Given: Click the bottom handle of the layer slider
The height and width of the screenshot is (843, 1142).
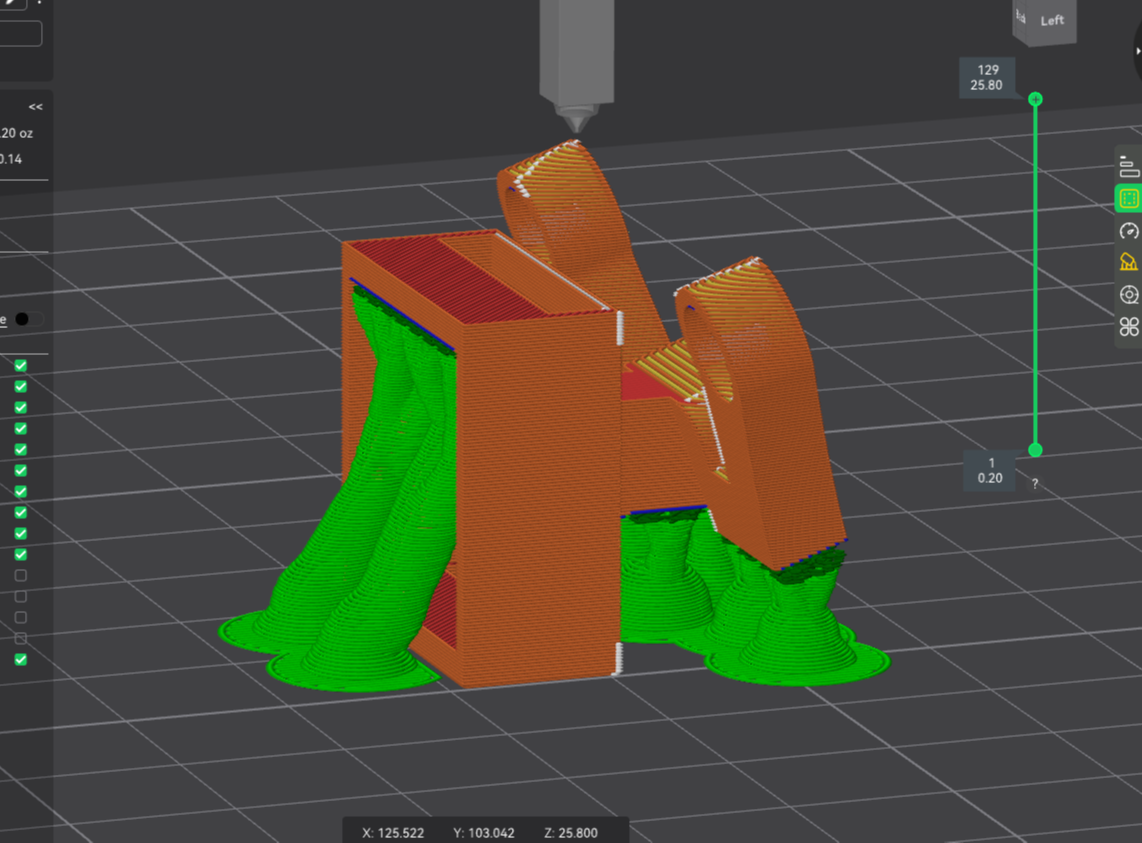Looking at the screenshot, I should pyautogui.click(x=1035, y=450).
